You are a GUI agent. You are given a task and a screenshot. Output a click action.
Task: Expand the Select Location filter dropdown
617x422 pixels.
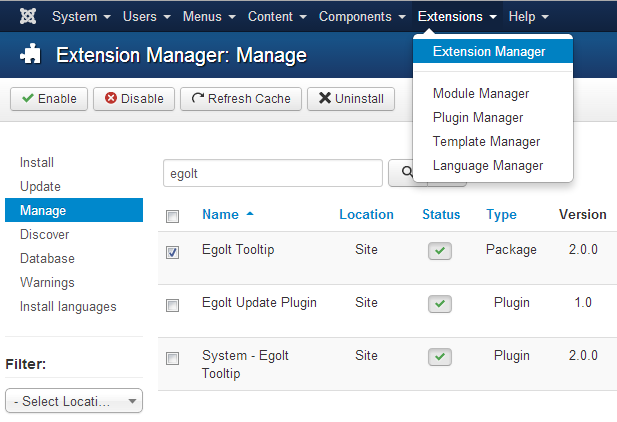74,401
